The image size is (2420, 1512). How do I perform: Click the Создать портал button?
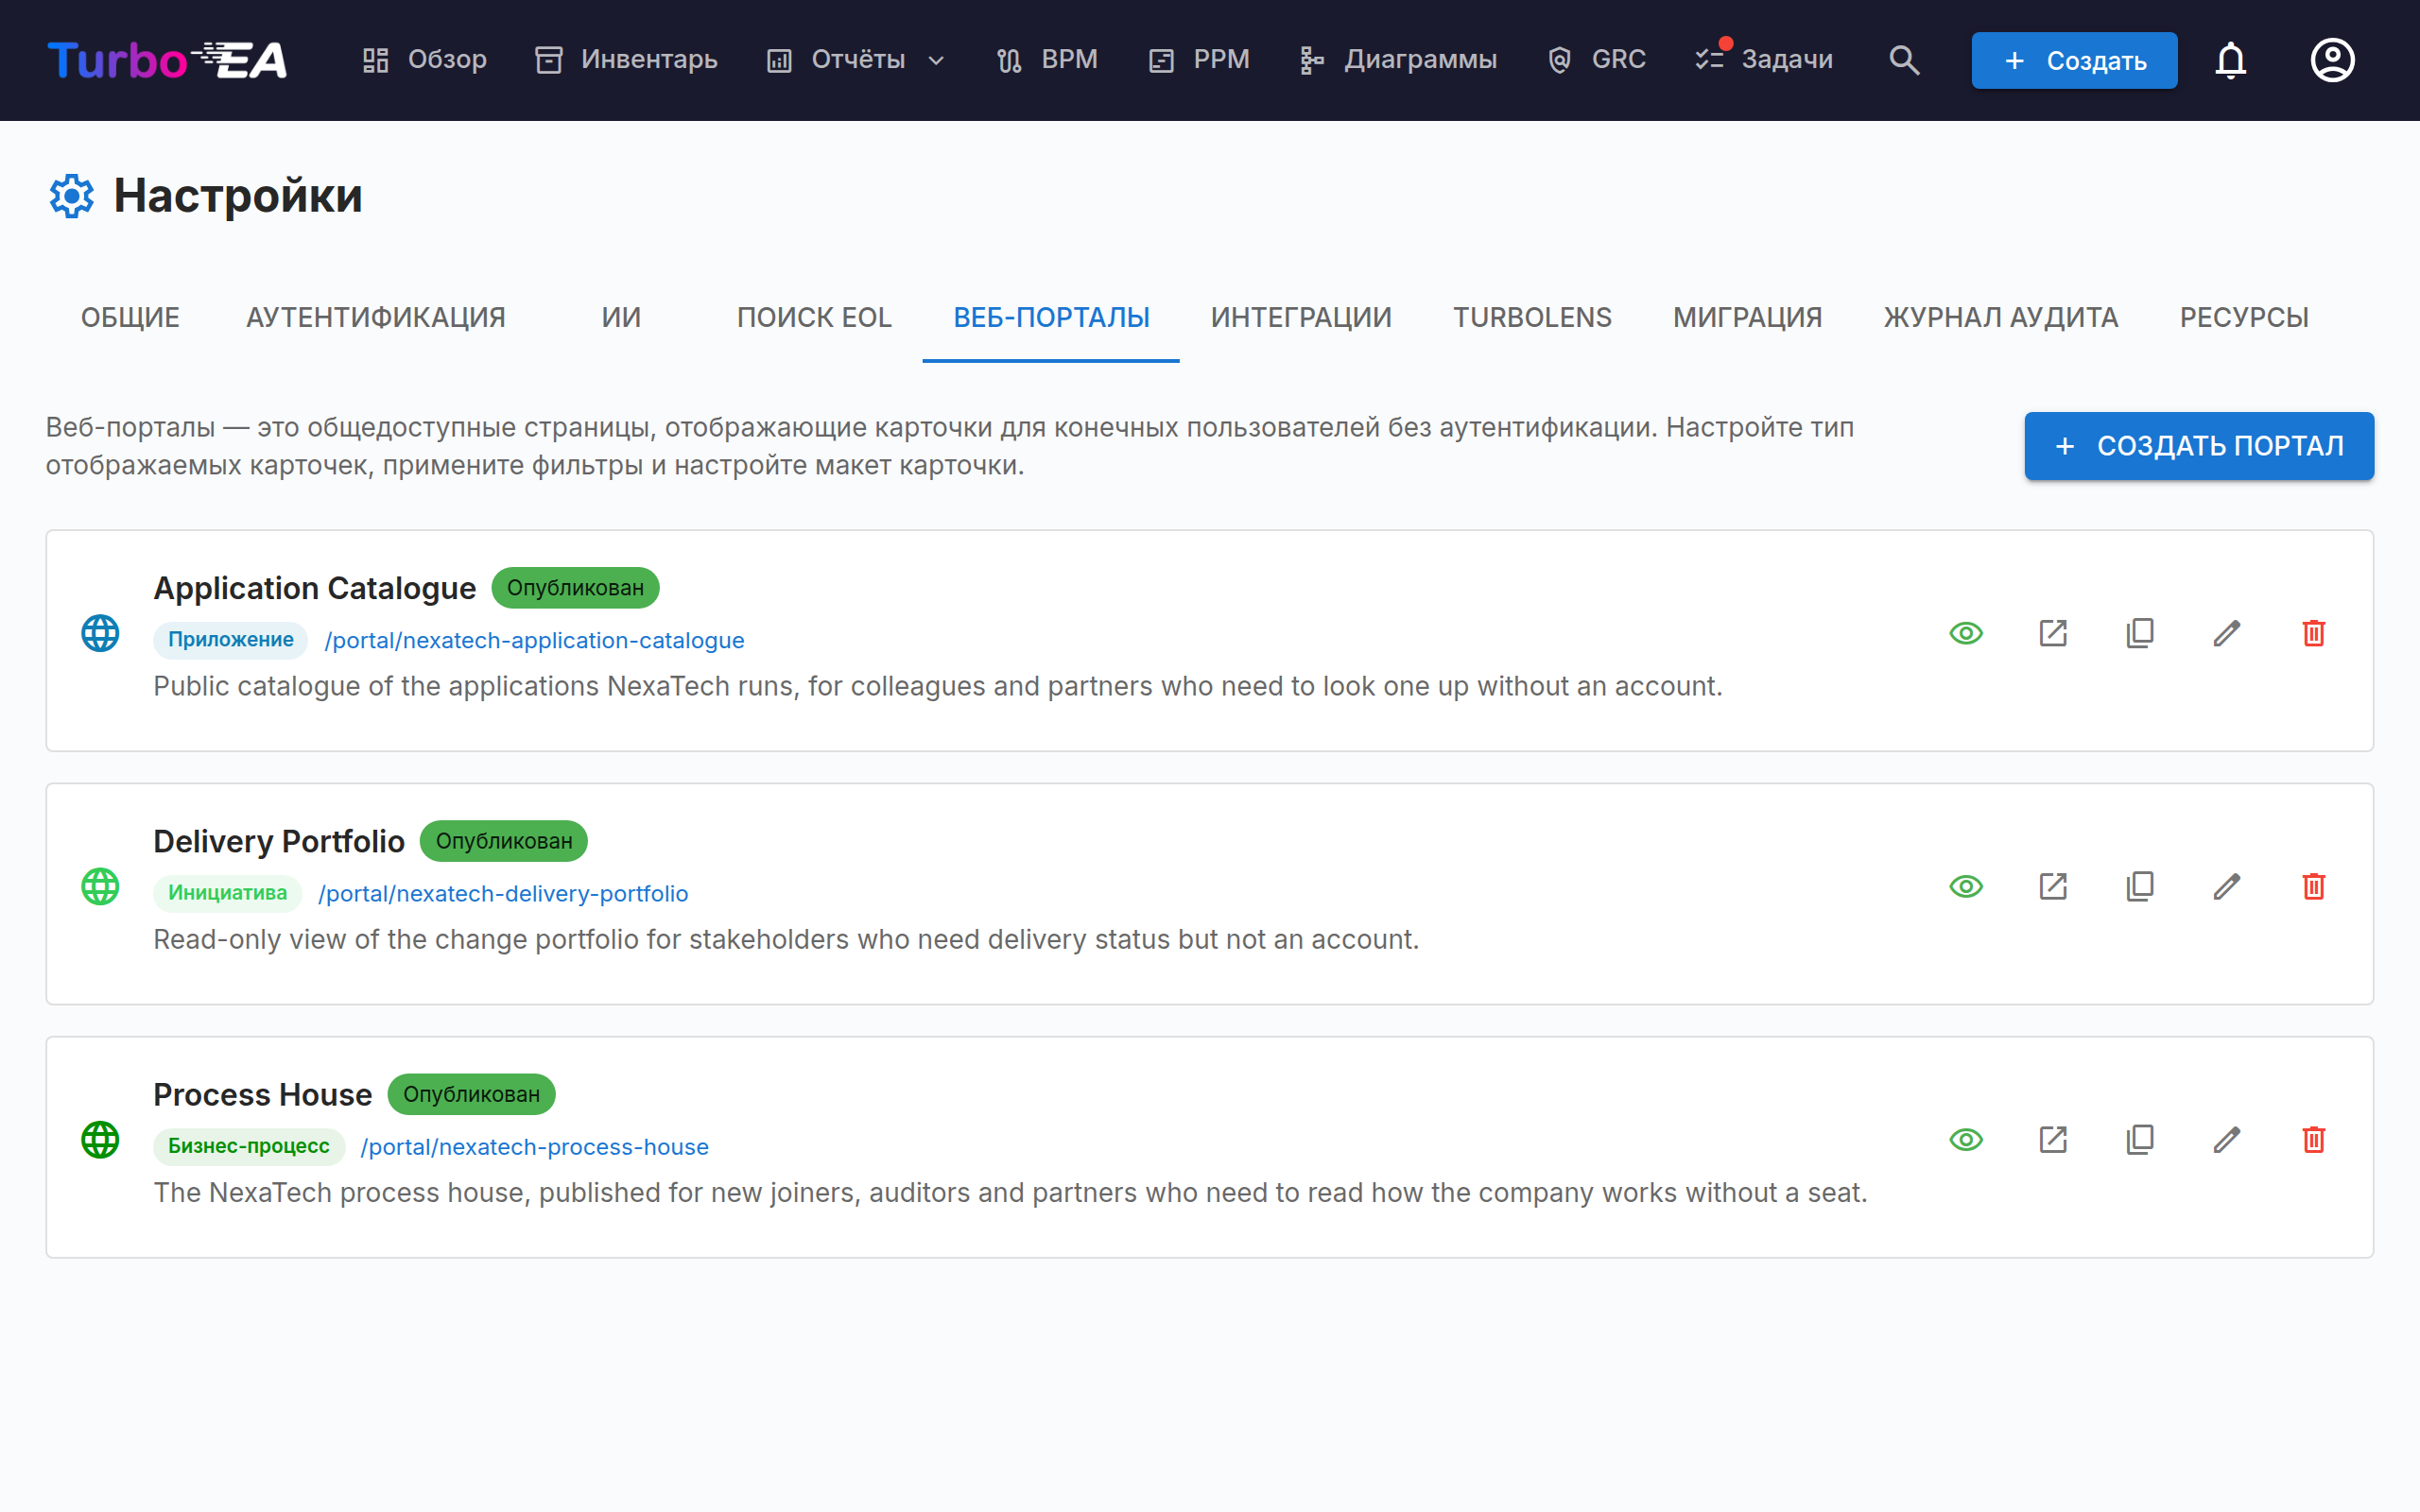pyautogui.click(x=2198, y=446)
